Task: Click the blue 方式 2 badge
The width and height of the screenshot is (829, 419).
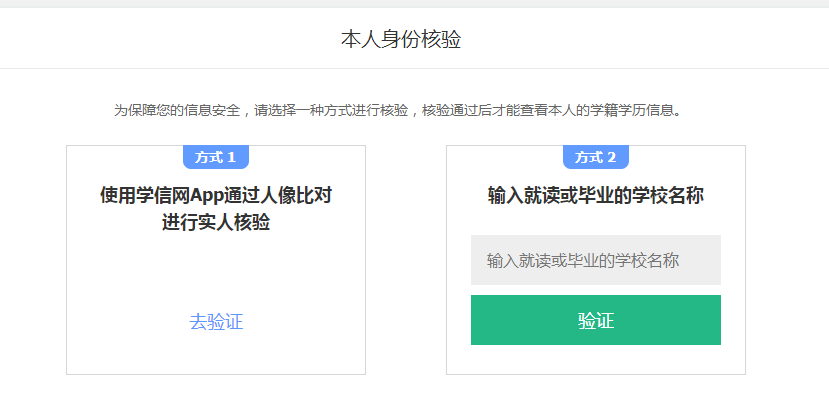Action: [595, 157]
